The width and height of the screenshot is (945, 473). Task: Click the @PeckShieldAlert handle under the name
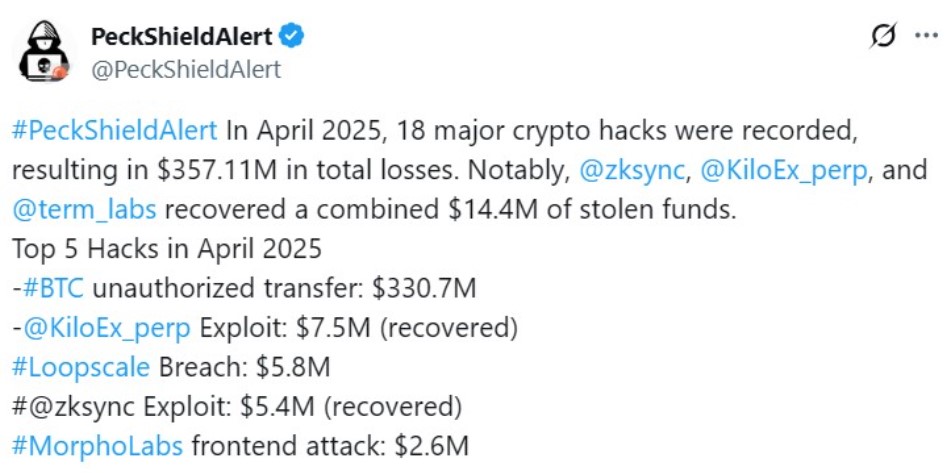(x=186, y=69)
